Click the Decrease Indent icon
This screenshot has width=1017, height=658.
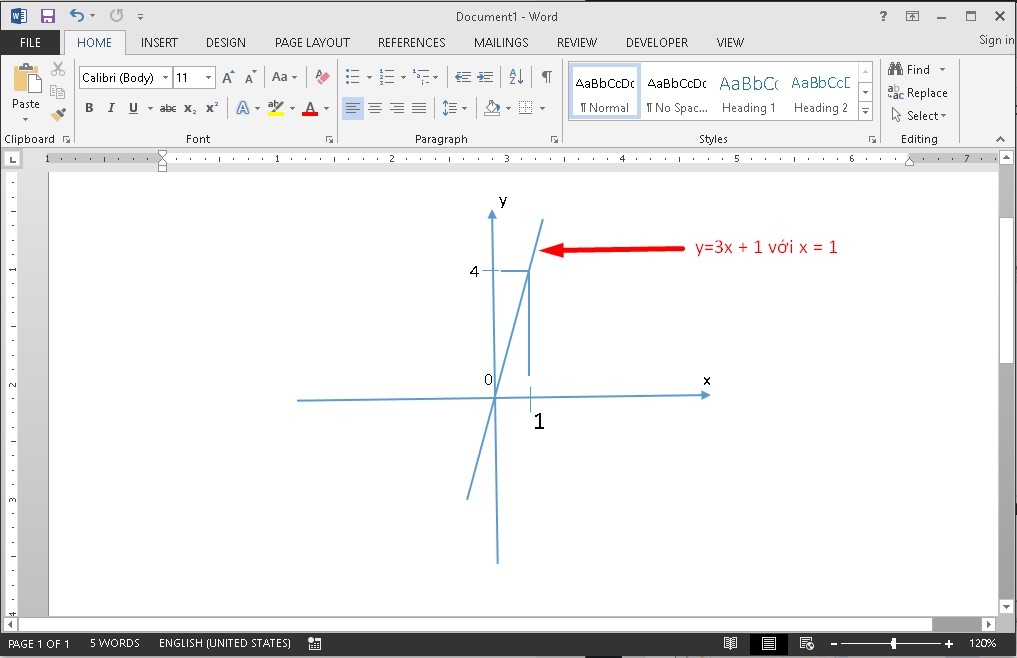click(462, 77)
